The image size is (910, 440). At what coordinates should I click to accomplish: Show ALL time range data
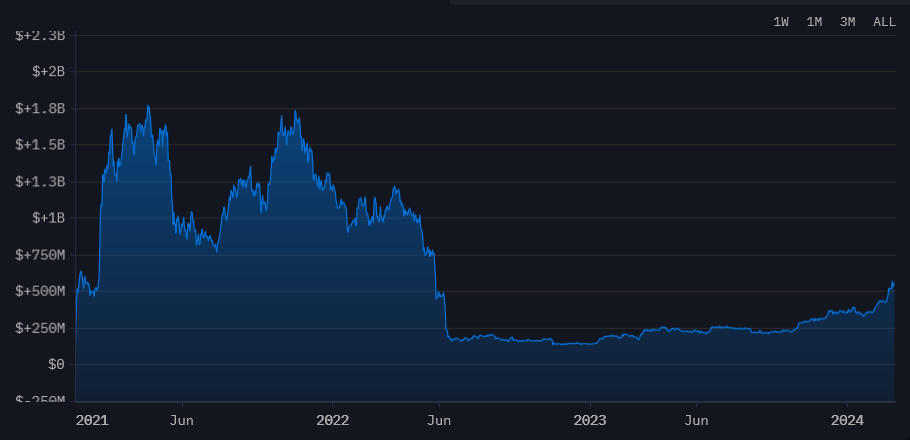pyautogui.click(x=884, y=22)
